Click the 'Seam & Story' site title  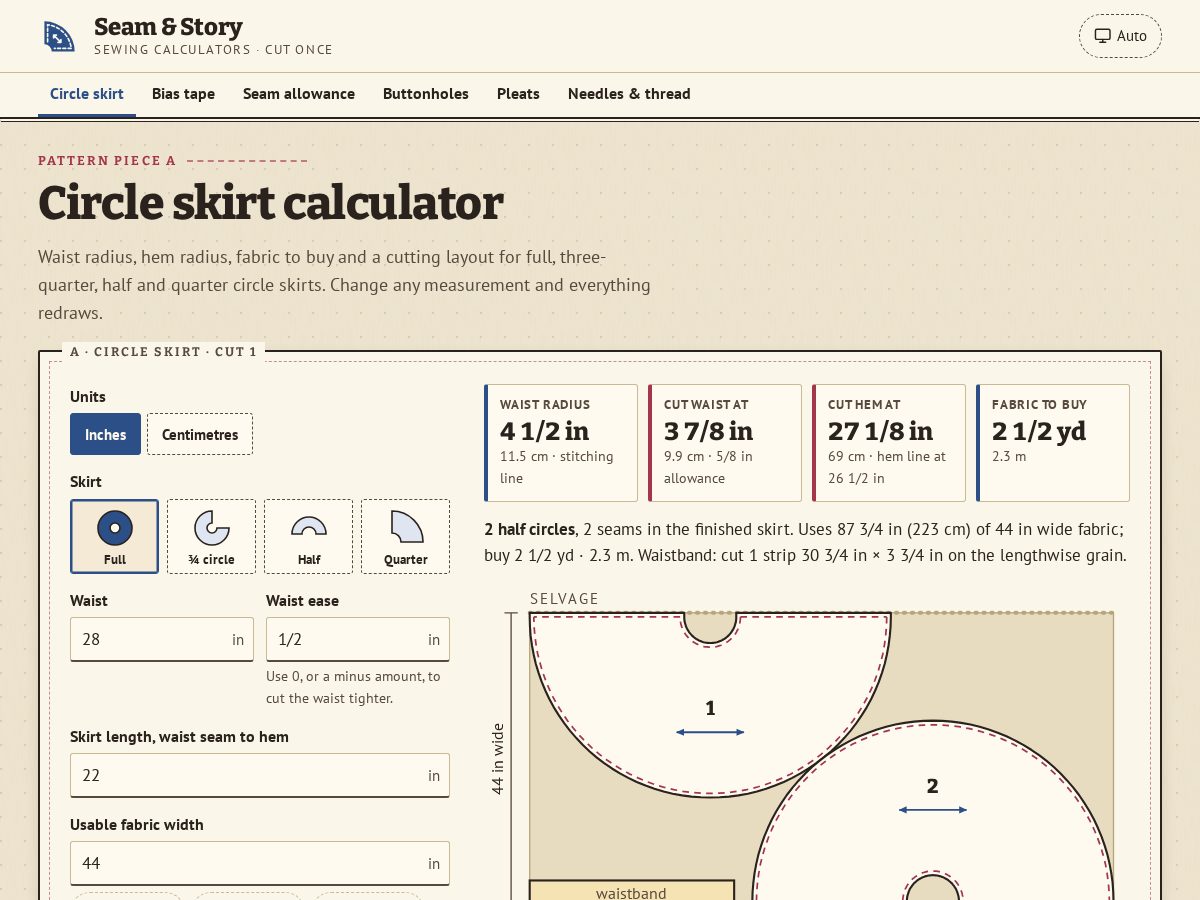(x=168, y=27)
